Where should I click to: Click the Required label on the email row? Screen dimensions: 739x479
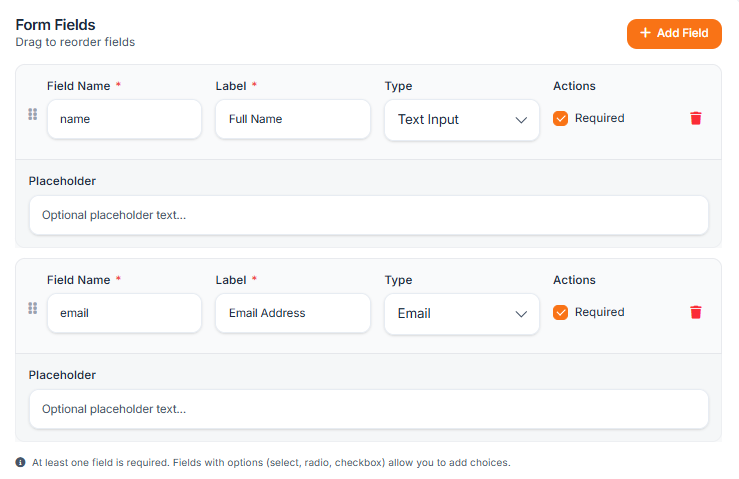tap(599, 312)
